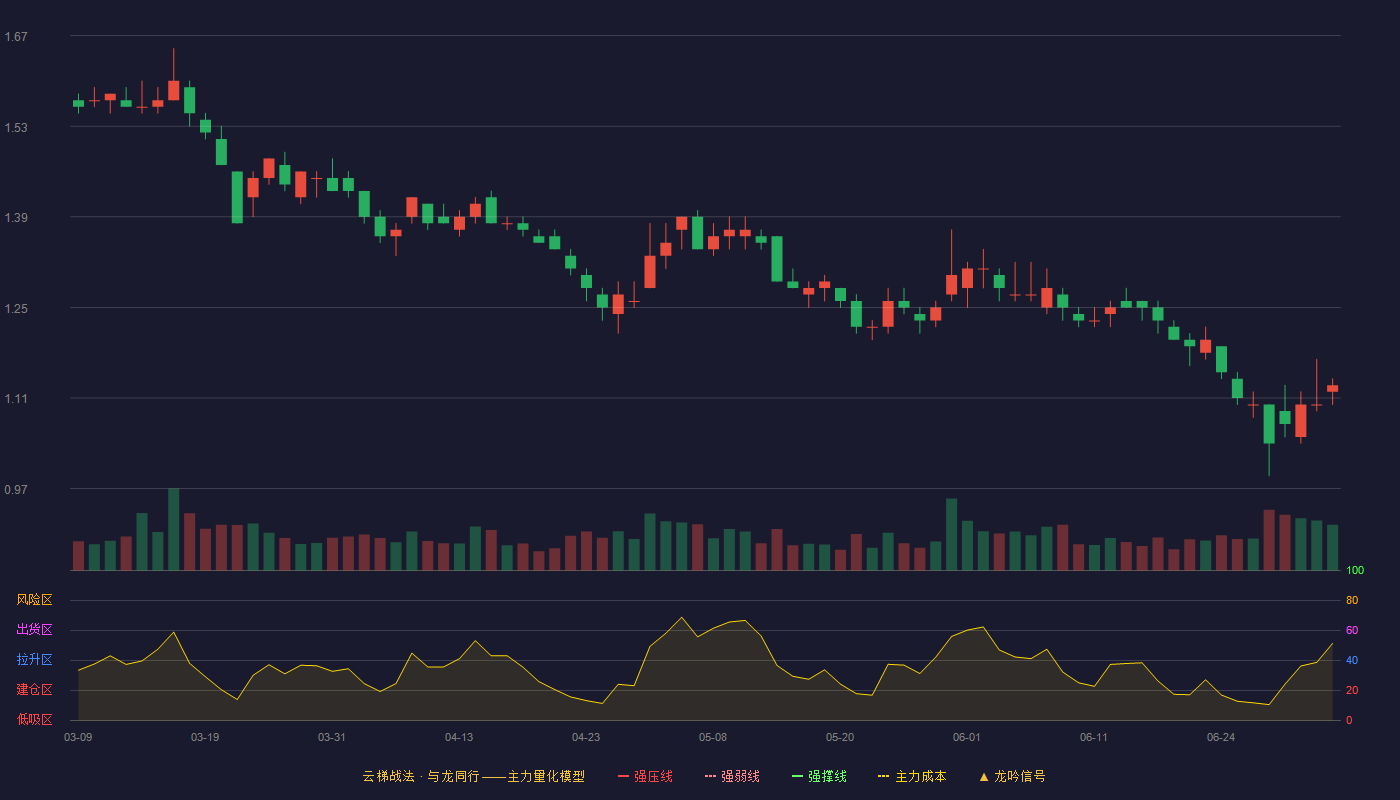Click the 06-24 date axis label
The image size is (1400, 800).
[1221, 737]
